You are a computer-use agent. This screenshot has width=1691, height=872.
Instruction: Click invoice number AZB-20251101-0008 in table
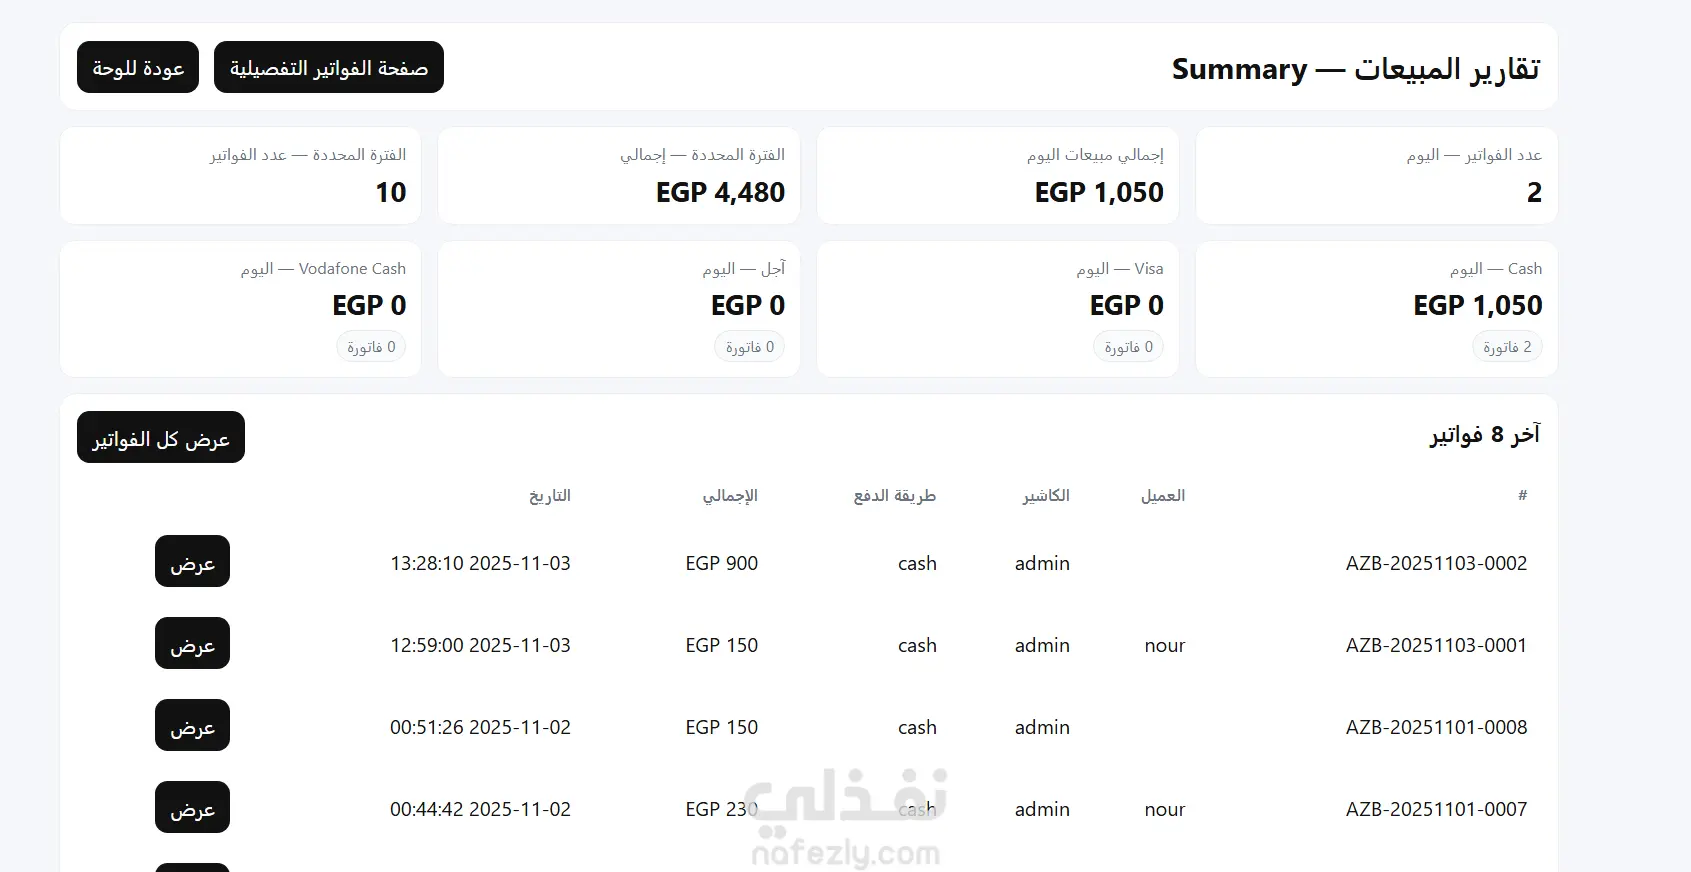tap(1436, 727)
